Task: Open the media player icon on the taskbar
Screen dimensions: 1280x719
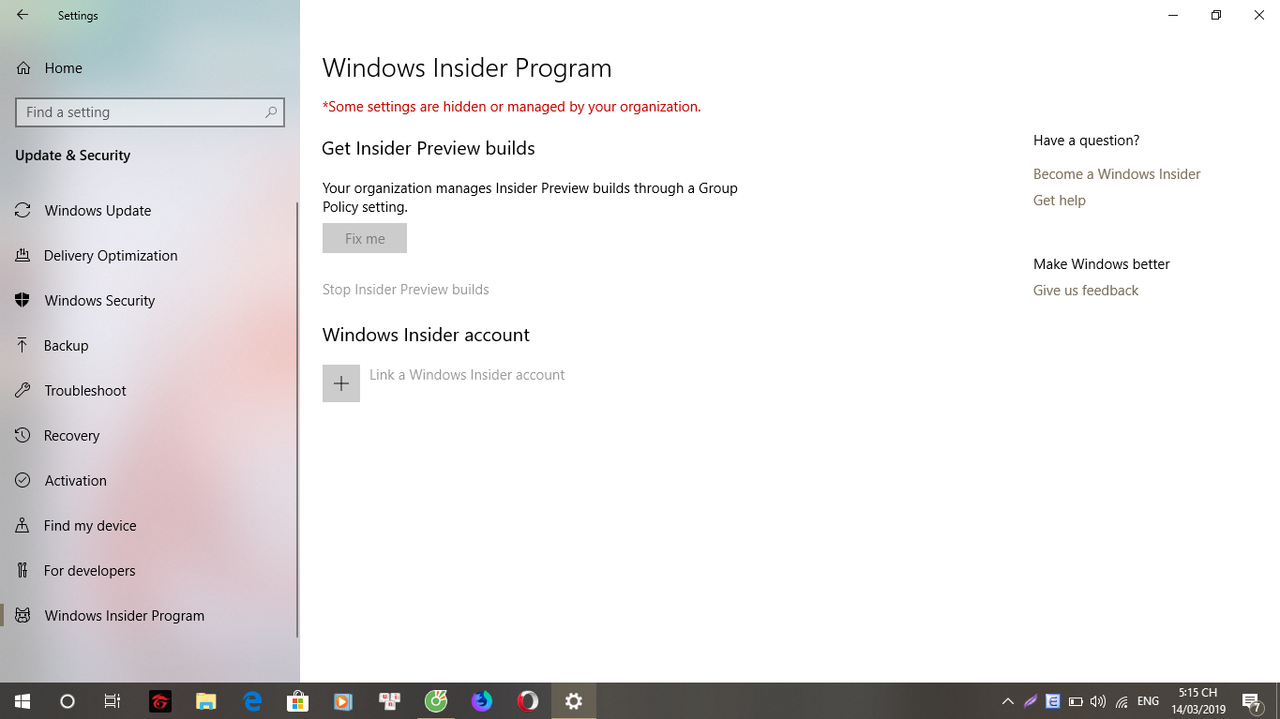Action: [x=343, y=701]
